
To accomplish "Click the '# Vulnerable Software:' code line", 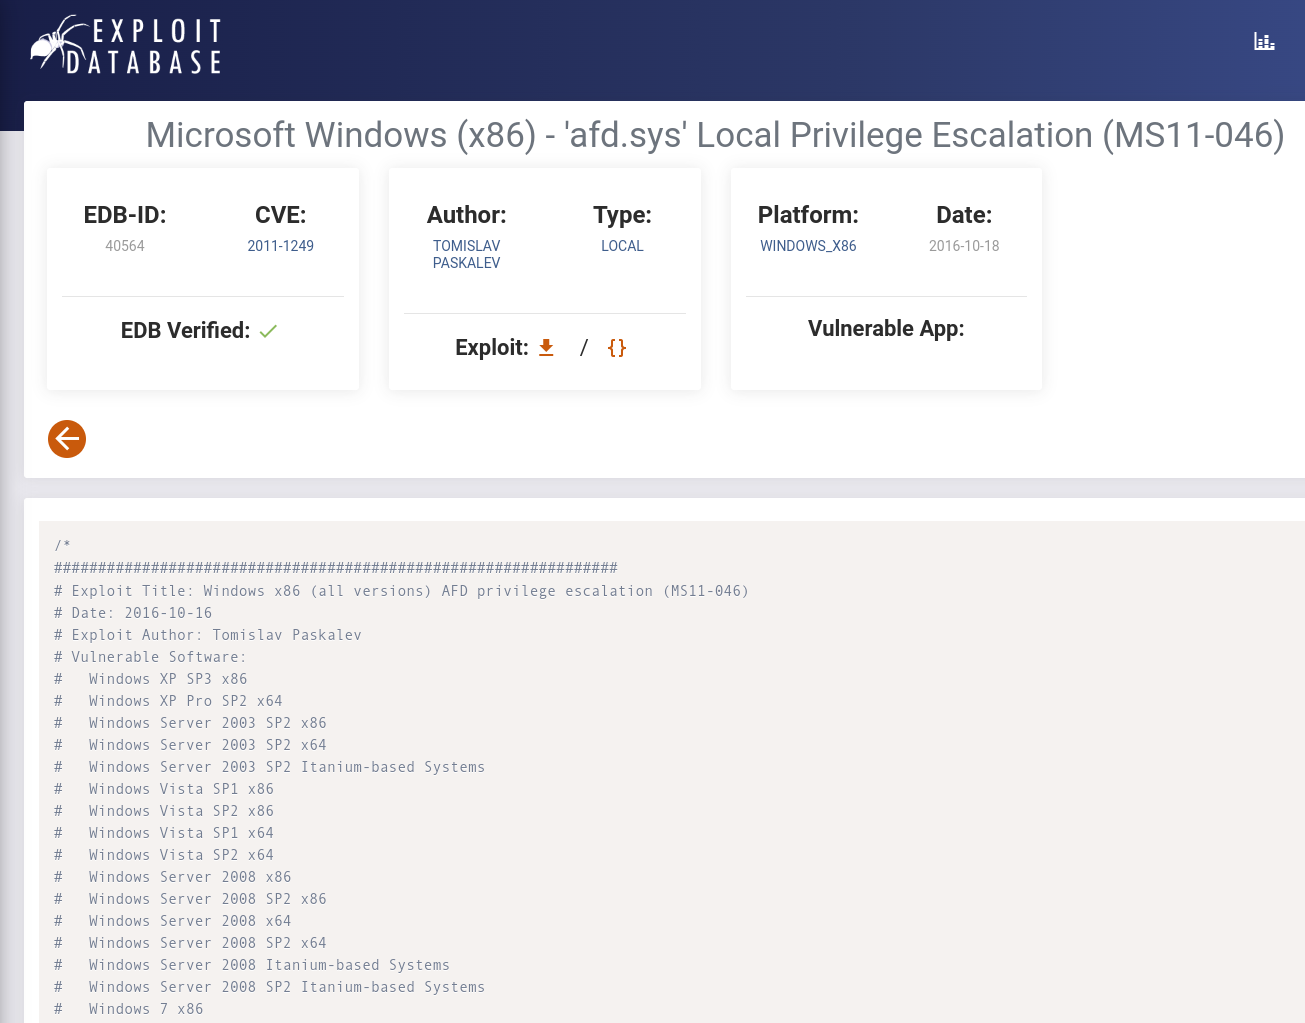I will tap(150, 657).
